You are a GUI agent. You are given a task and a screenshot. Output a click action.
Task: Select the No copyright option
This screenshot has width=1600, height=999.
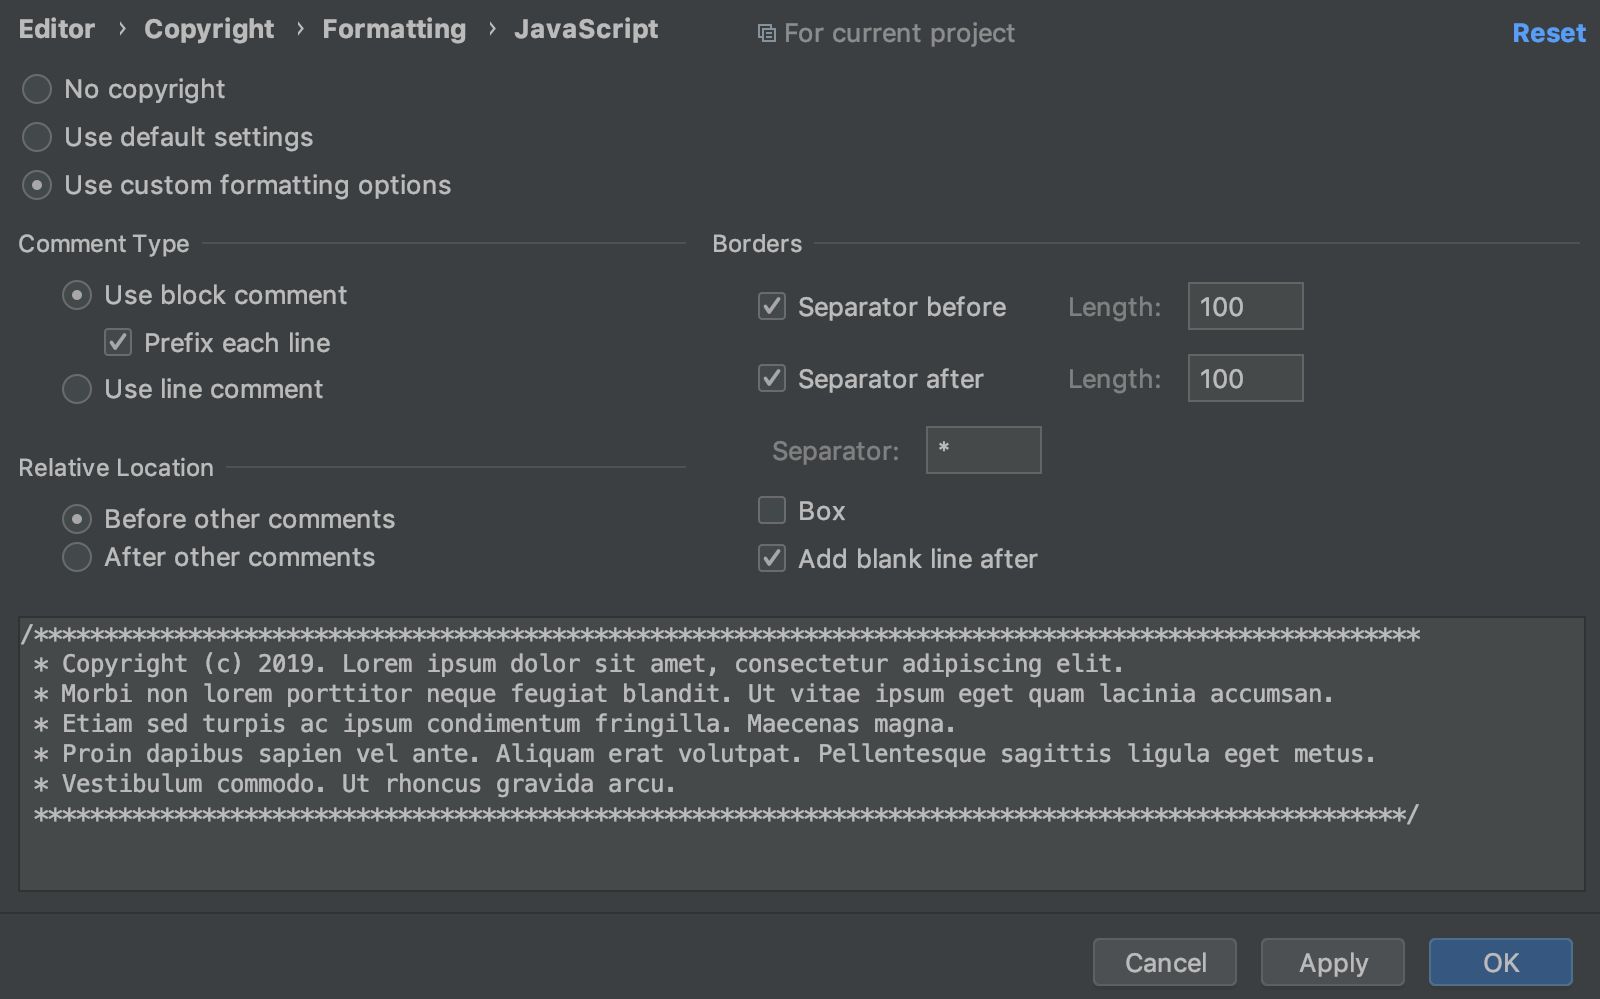click(x=36, y=89)
